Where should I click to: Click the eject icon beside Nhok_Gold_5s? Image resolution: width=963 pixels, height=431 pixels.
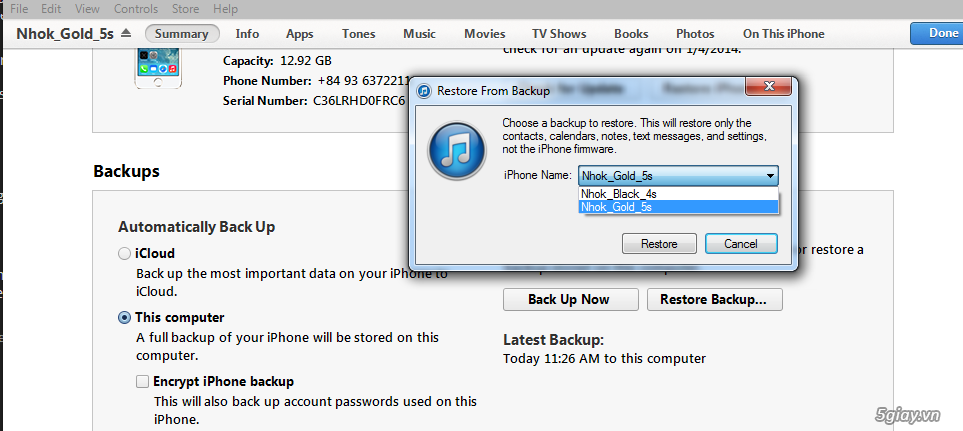[x=126, y=33]
